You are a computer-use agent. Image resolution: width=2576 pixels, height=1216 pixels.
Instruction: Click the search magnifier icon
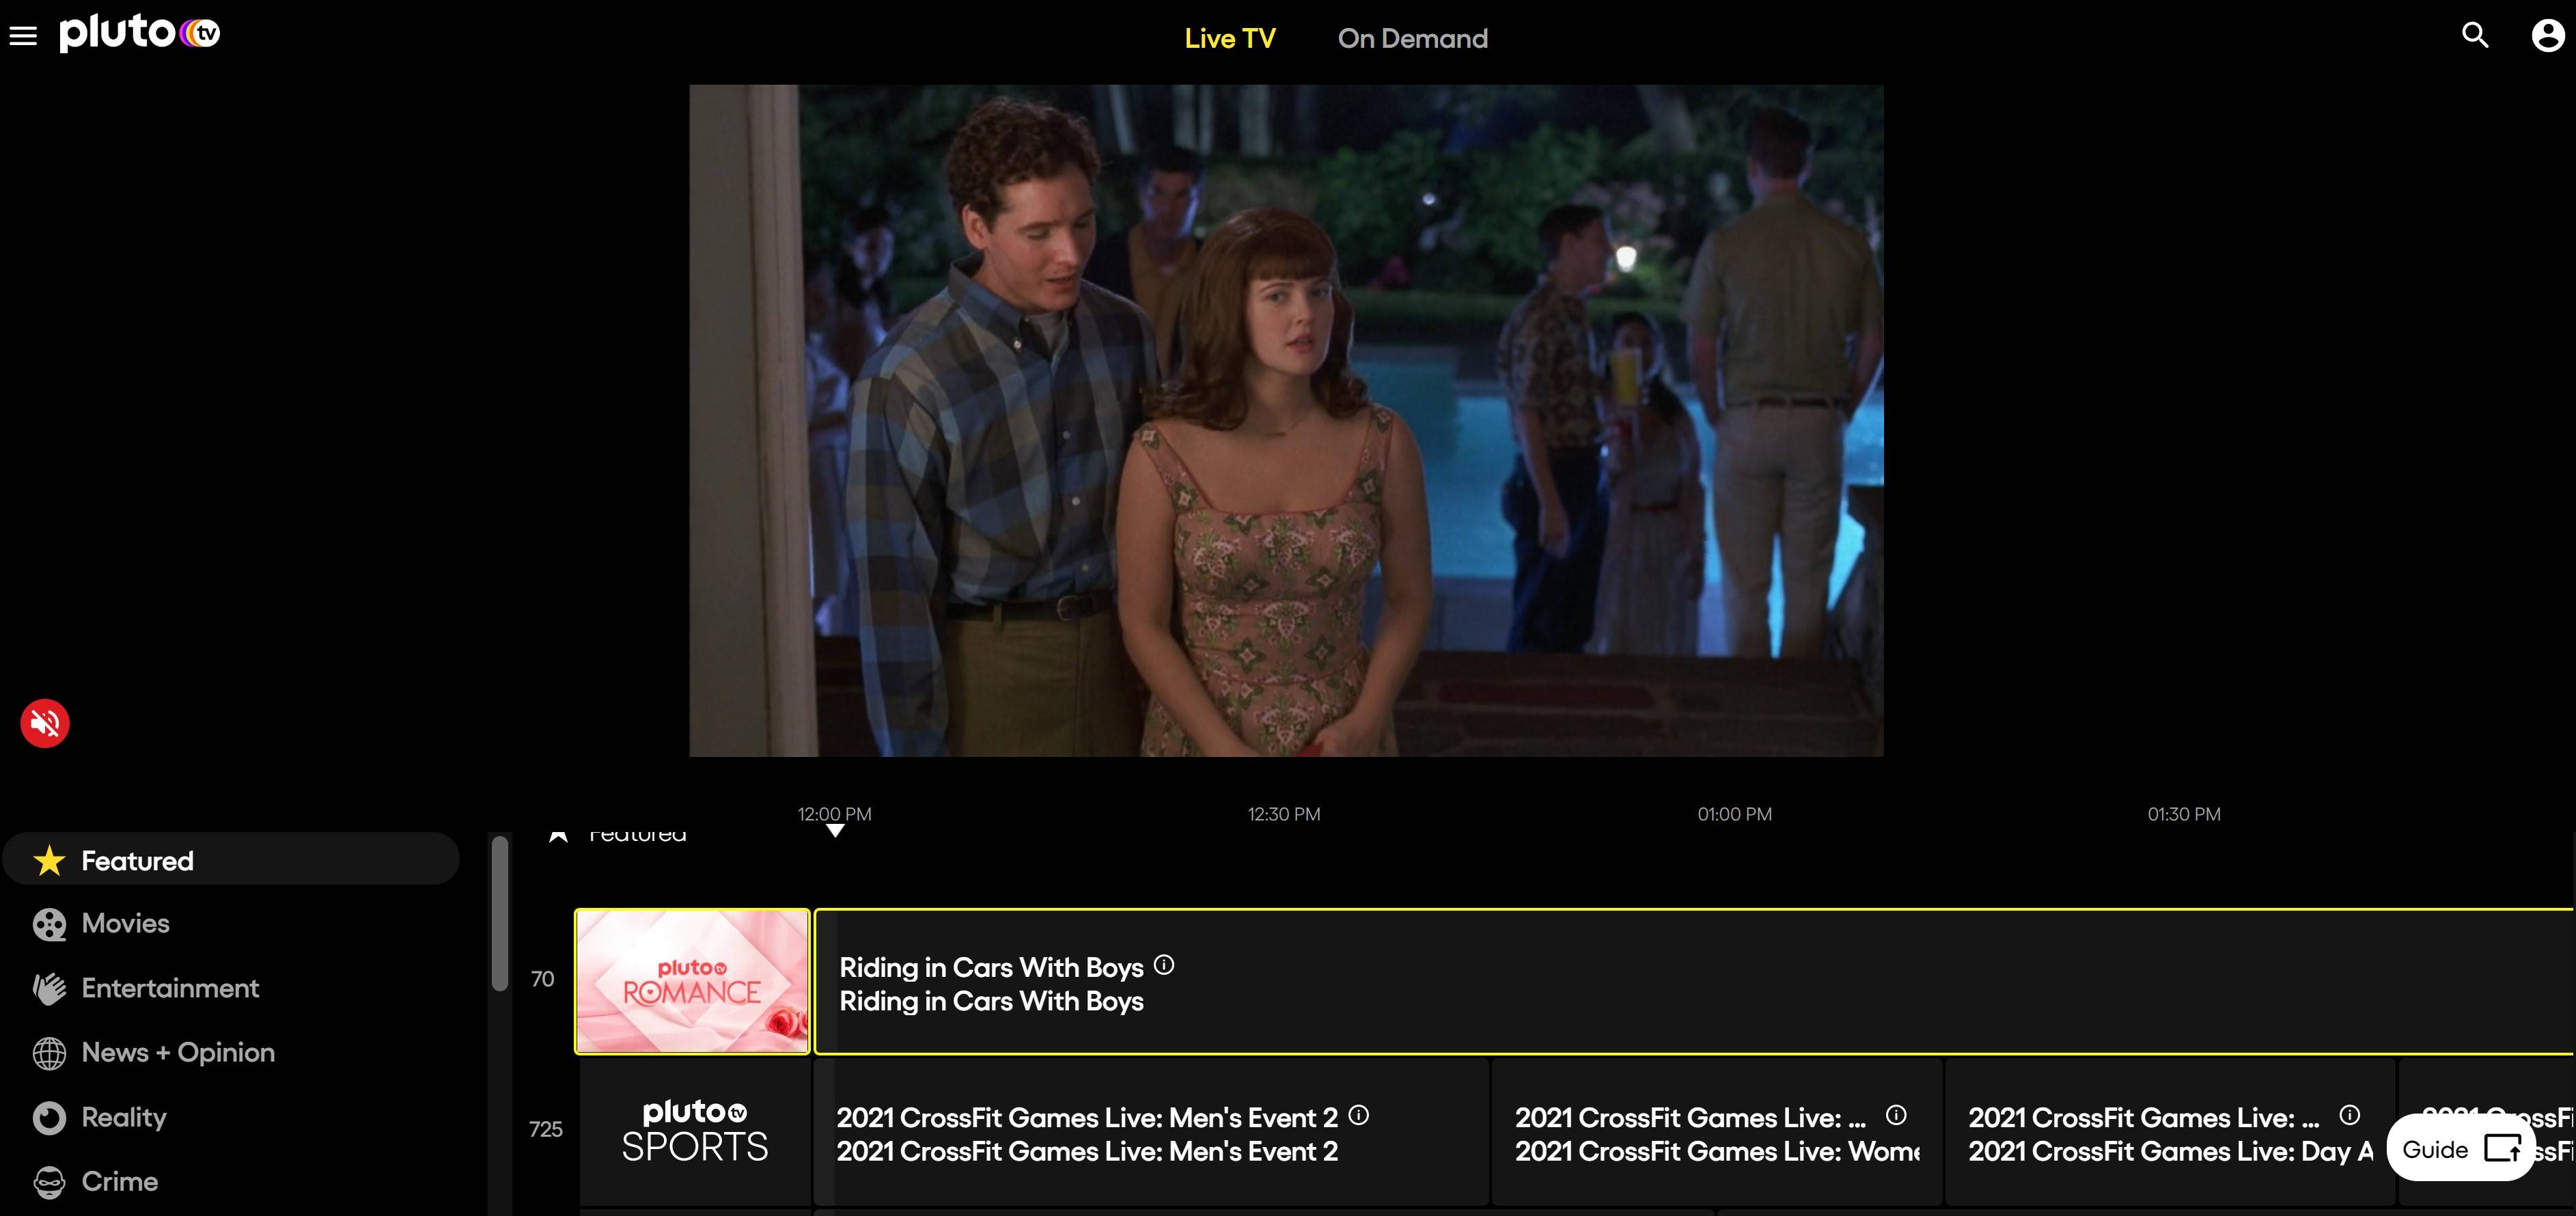2474,36
